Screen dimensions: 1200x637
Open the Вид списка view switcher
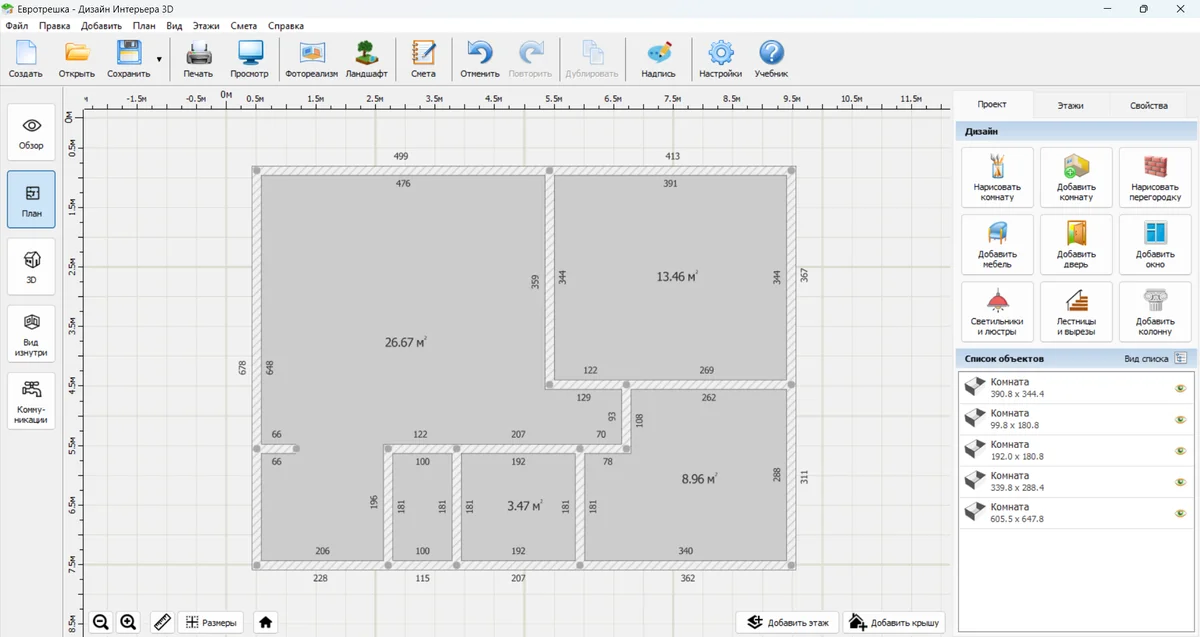pos(1180,358)
